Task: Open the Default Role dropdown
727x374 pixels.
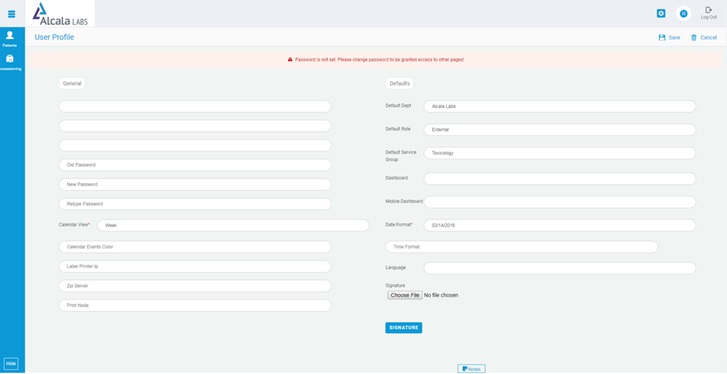Action: 560,130
